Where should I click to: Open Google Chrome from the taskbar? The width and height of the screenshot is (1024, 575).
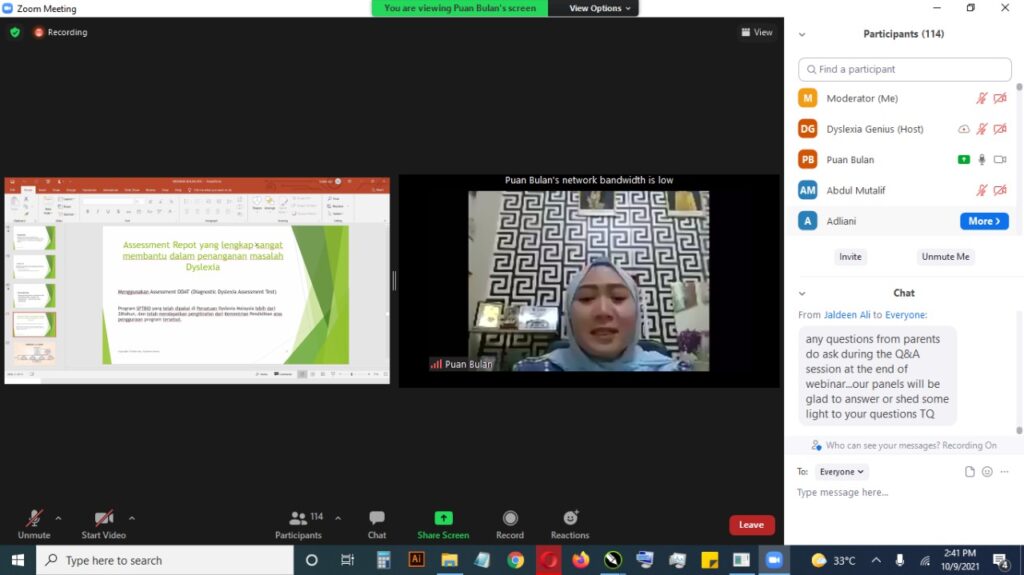(515, 560)
